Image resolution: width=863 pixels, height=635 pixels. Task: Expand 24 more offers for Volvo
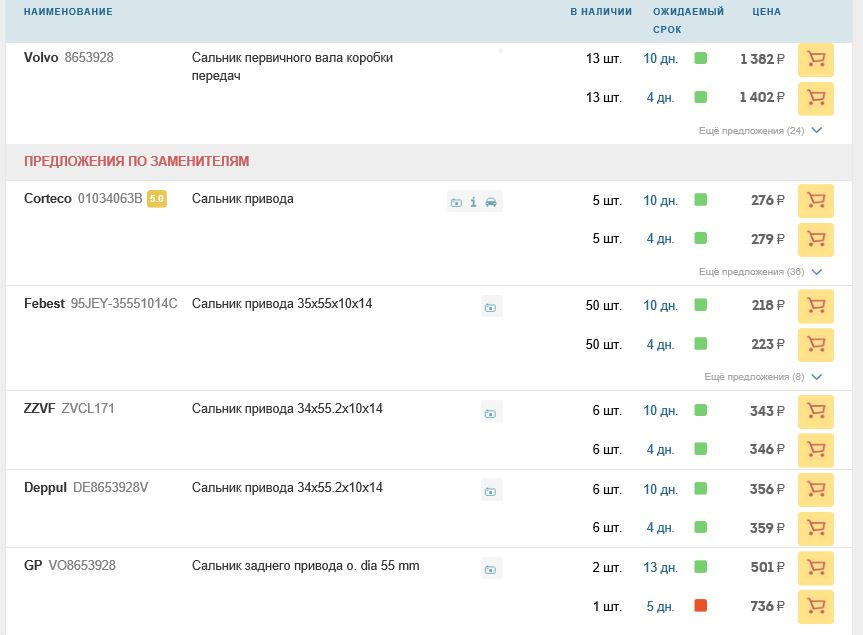(760, 131)
